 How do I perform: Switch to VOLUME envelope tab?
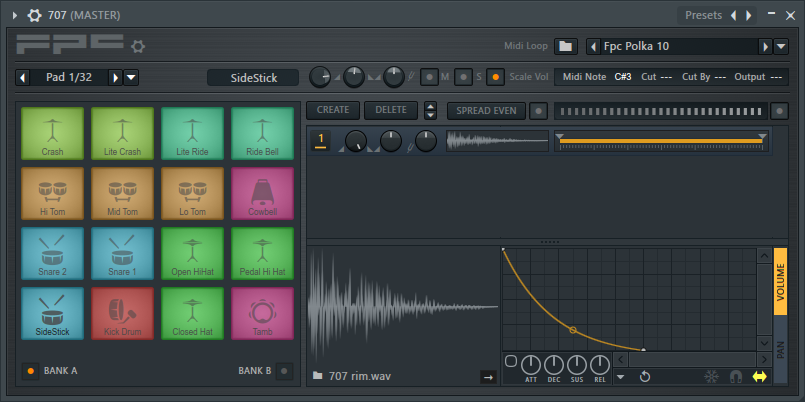pyautogui.click(x=780, y=281)
